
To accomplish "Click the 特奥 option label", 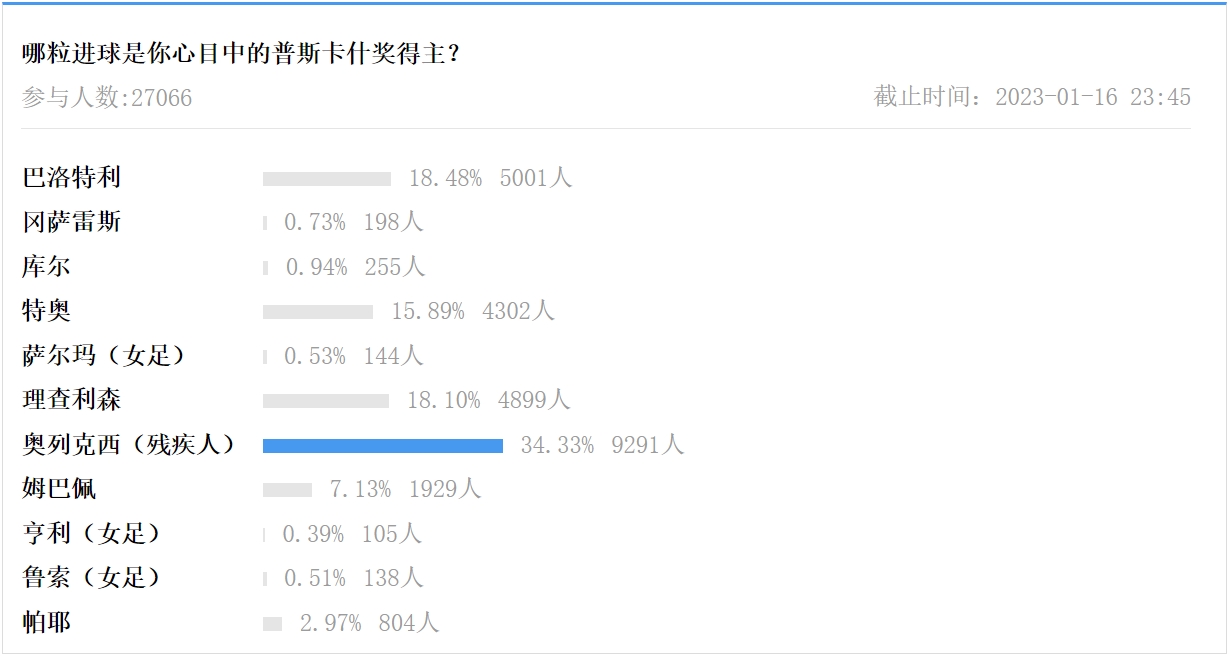I will click(47, 311).
